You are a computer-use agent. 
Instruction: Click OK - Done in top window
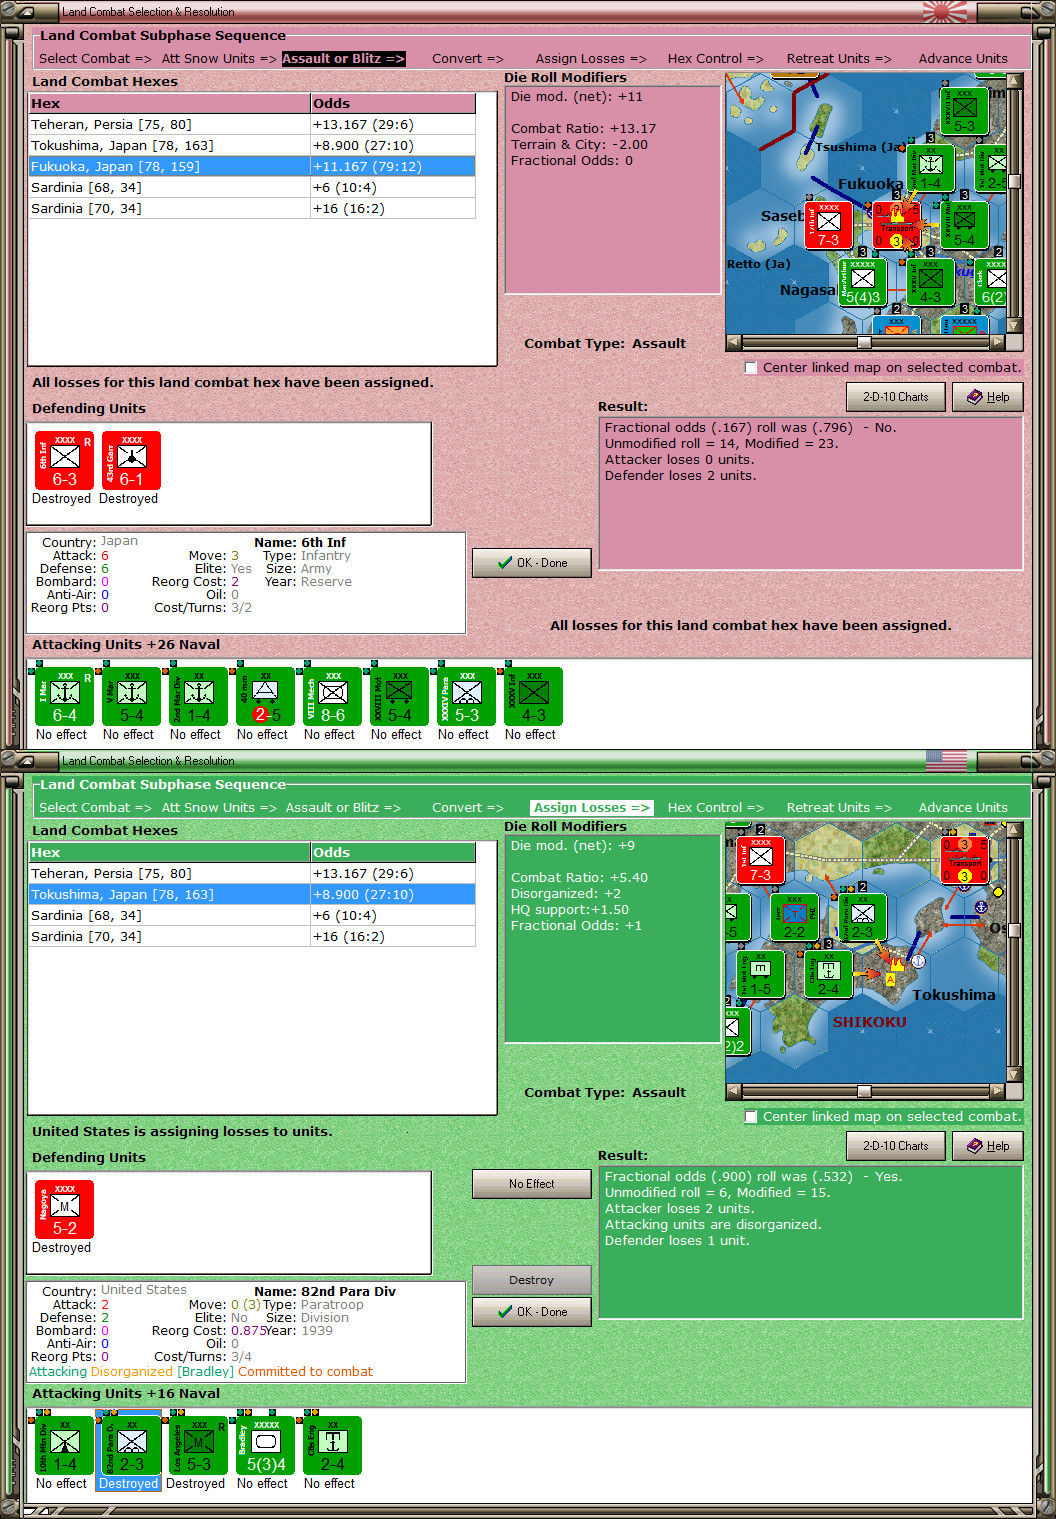coord(532,563)
